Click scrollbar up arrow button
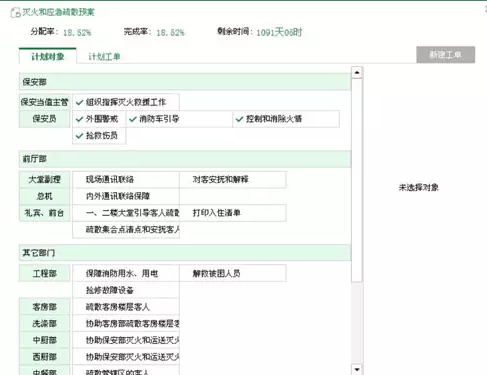487x375 pixels. tap(357, 72)
